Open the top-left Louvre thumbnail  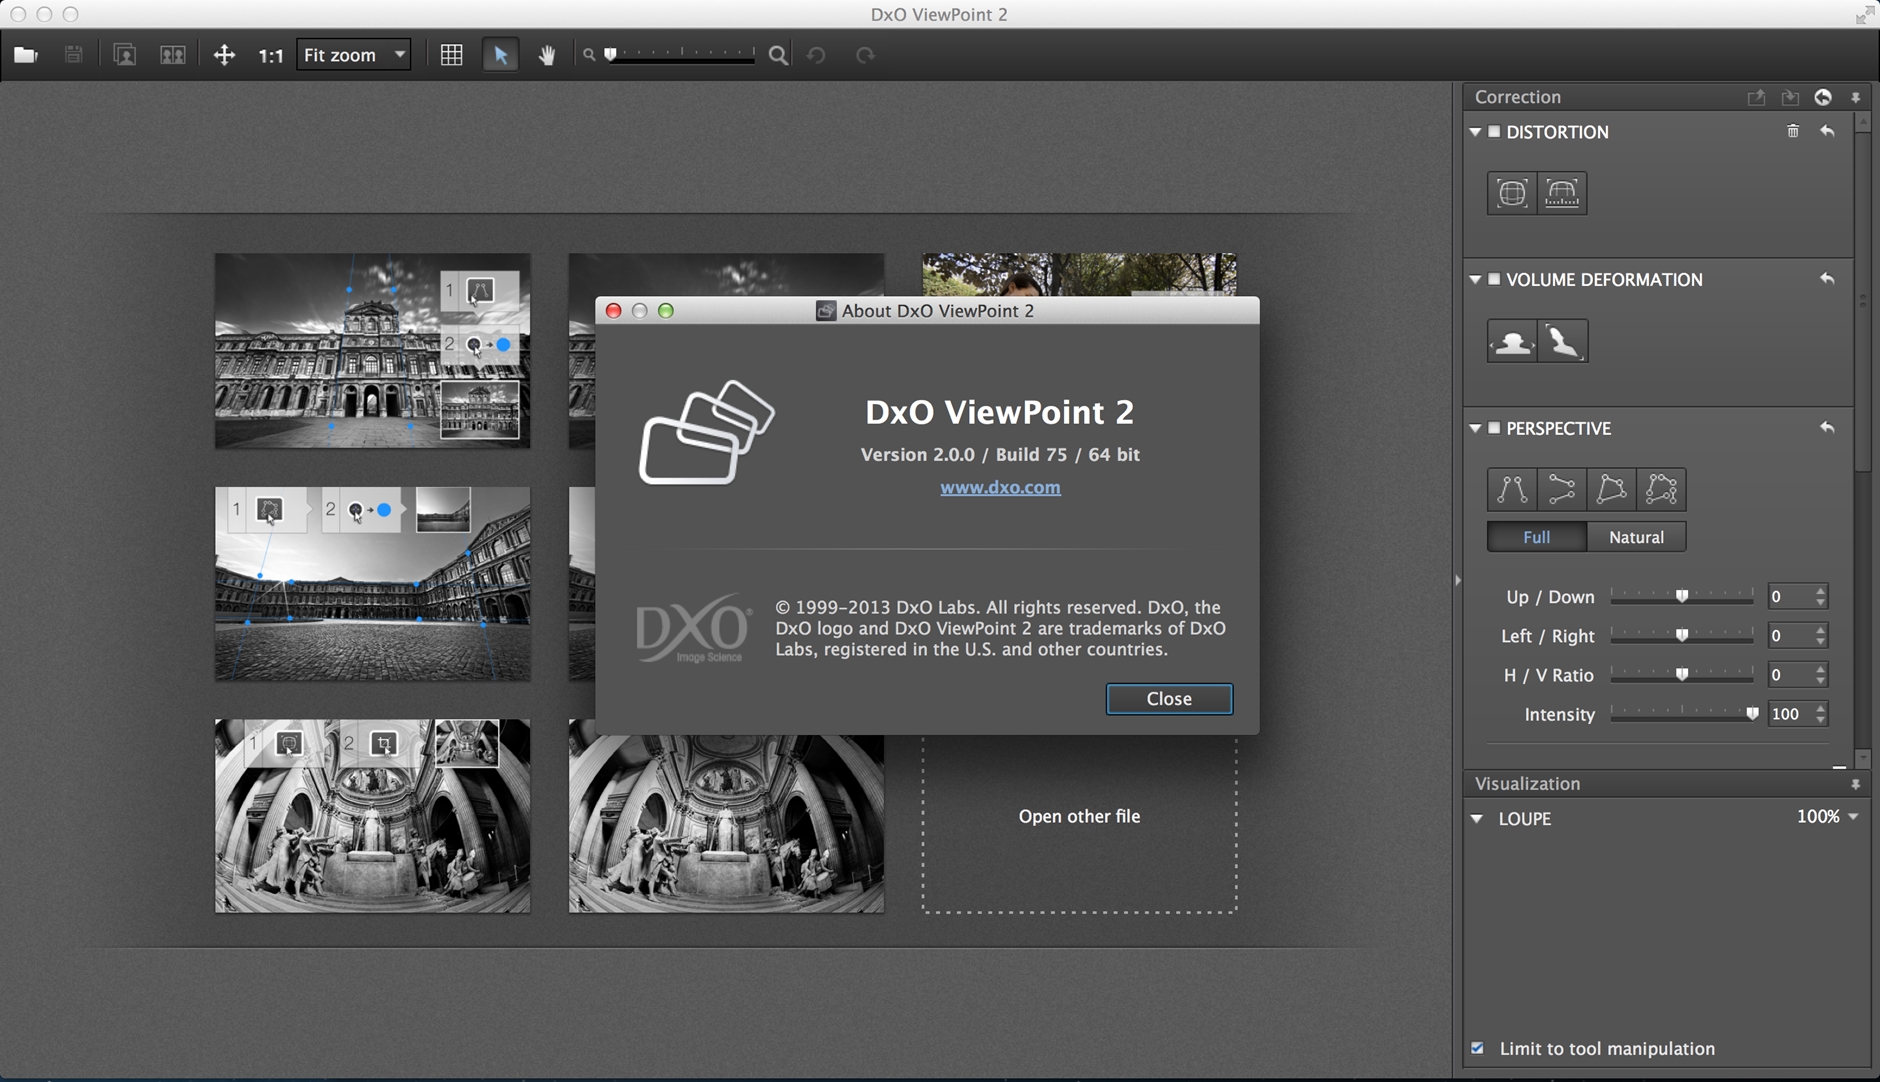click(x=372, y=351)
